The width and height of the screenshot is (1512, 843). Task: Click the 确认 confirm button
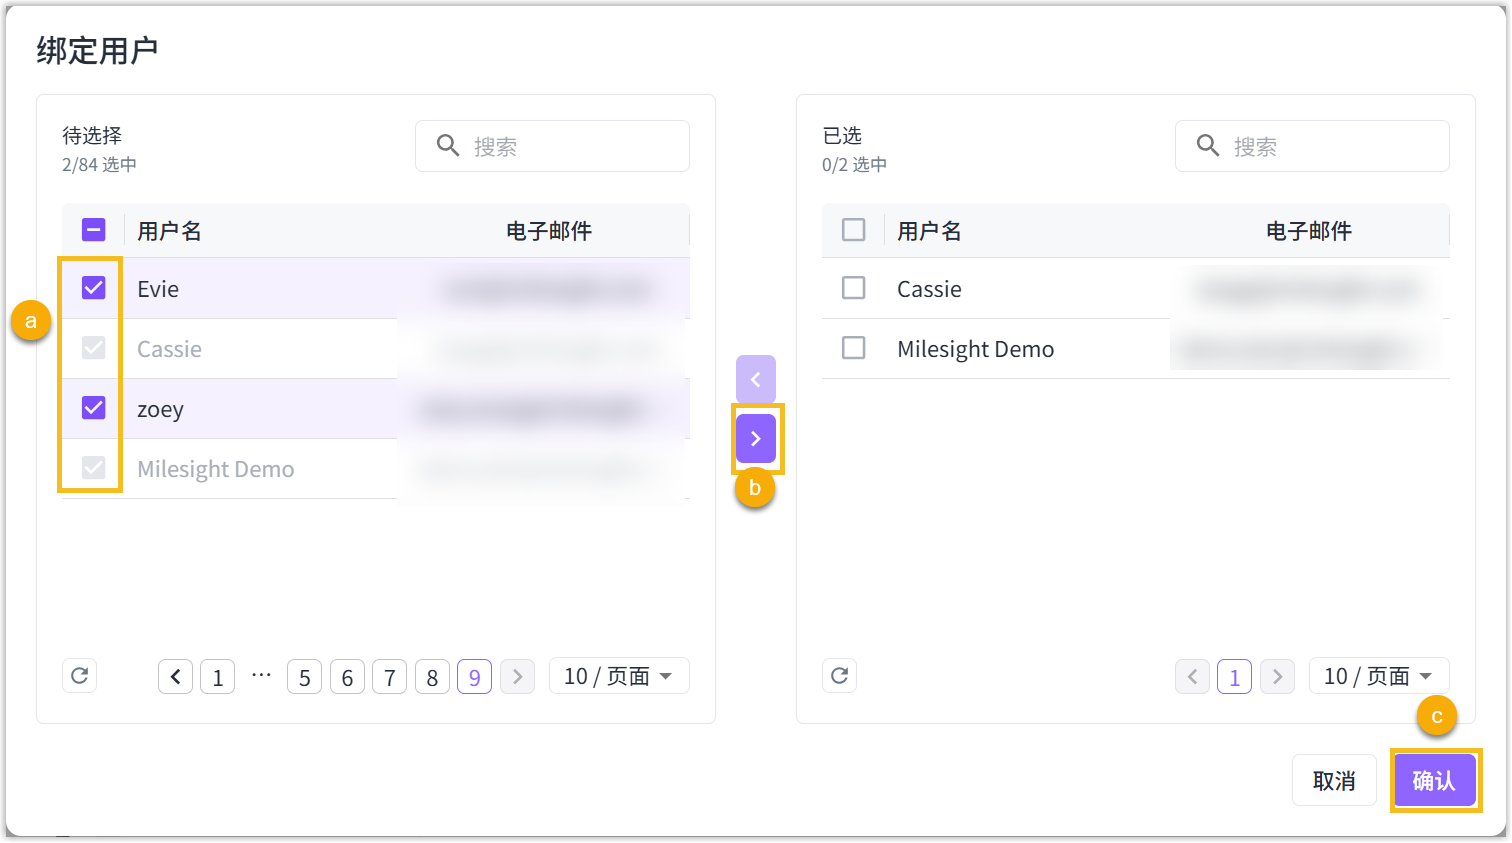1434,780
